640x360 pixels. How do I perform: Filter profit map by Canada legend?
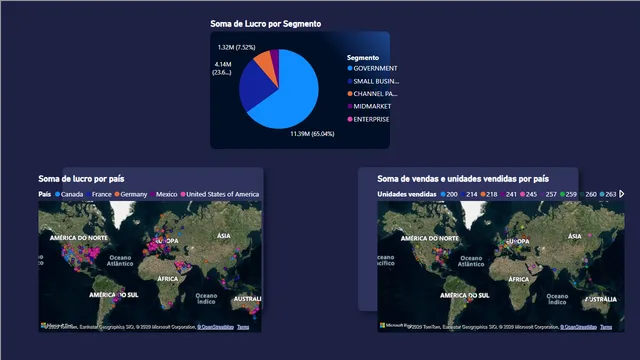pyautogui.click(x=69, y=194)
